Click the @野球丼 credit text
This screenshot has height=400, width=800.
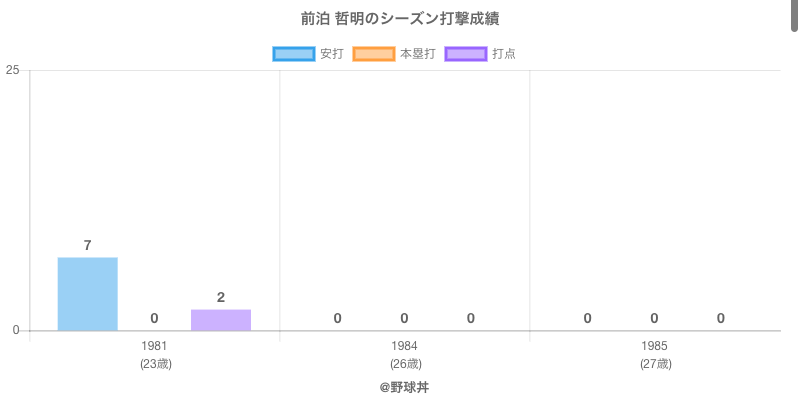click(x=404, y=386)
